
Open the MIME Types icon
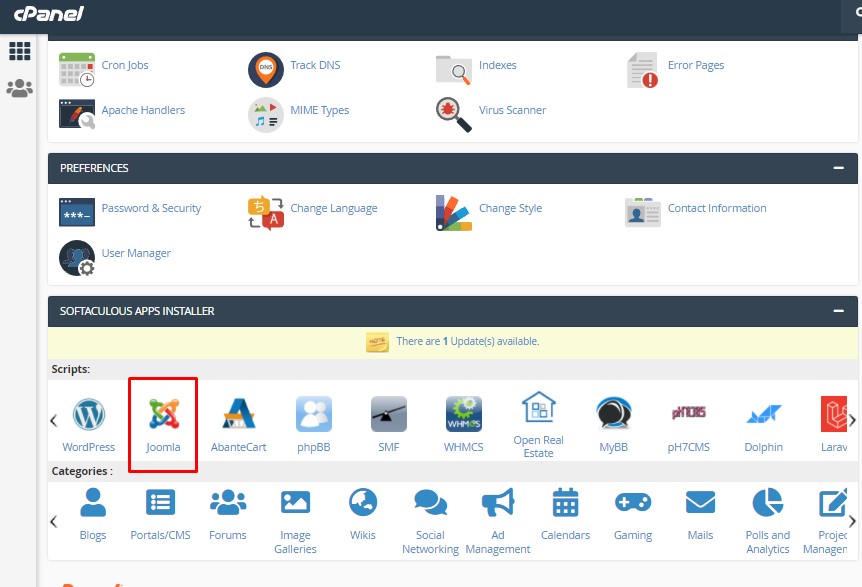(266, 115)
